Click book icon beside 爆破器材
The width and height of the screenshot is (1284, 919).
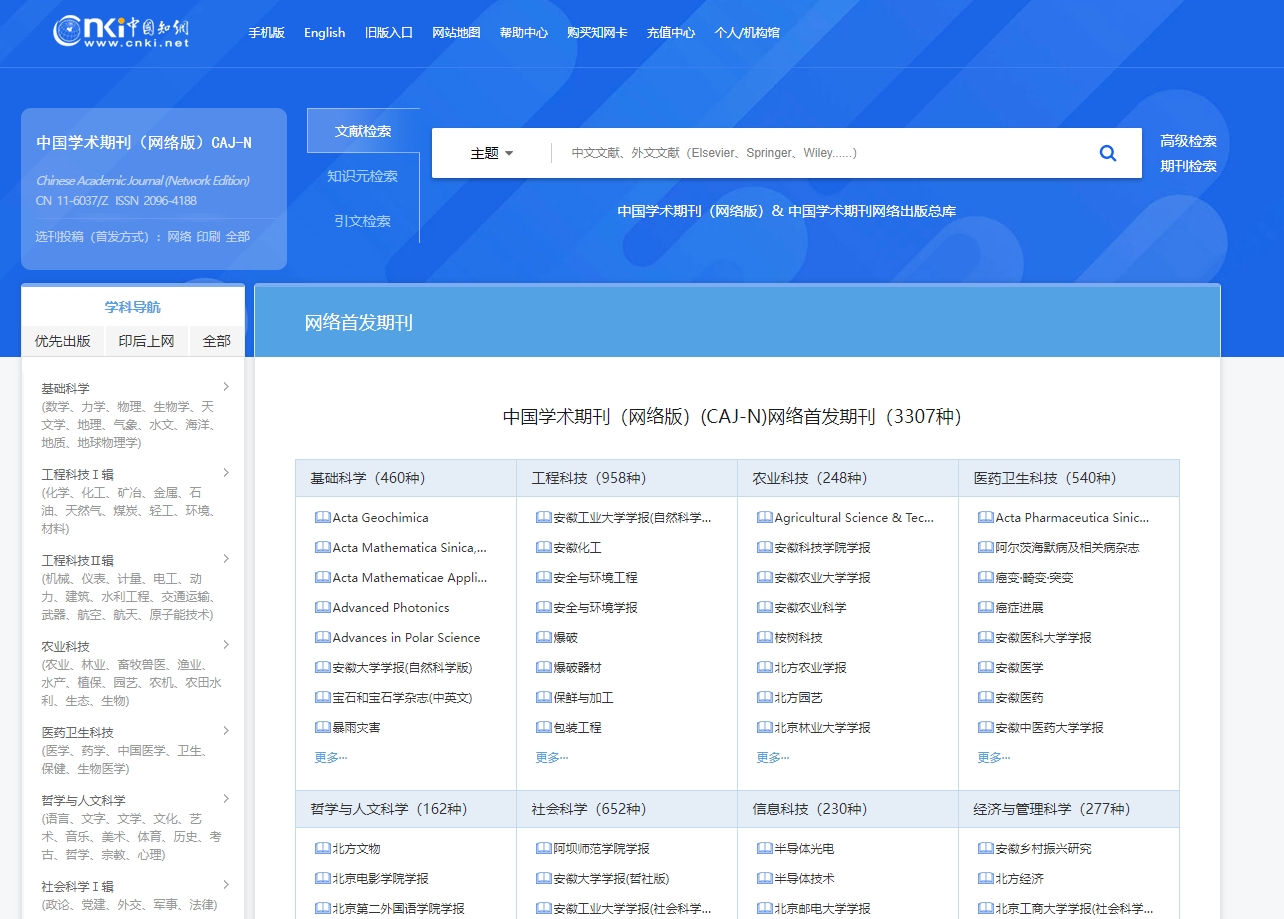tap(543, 668)
